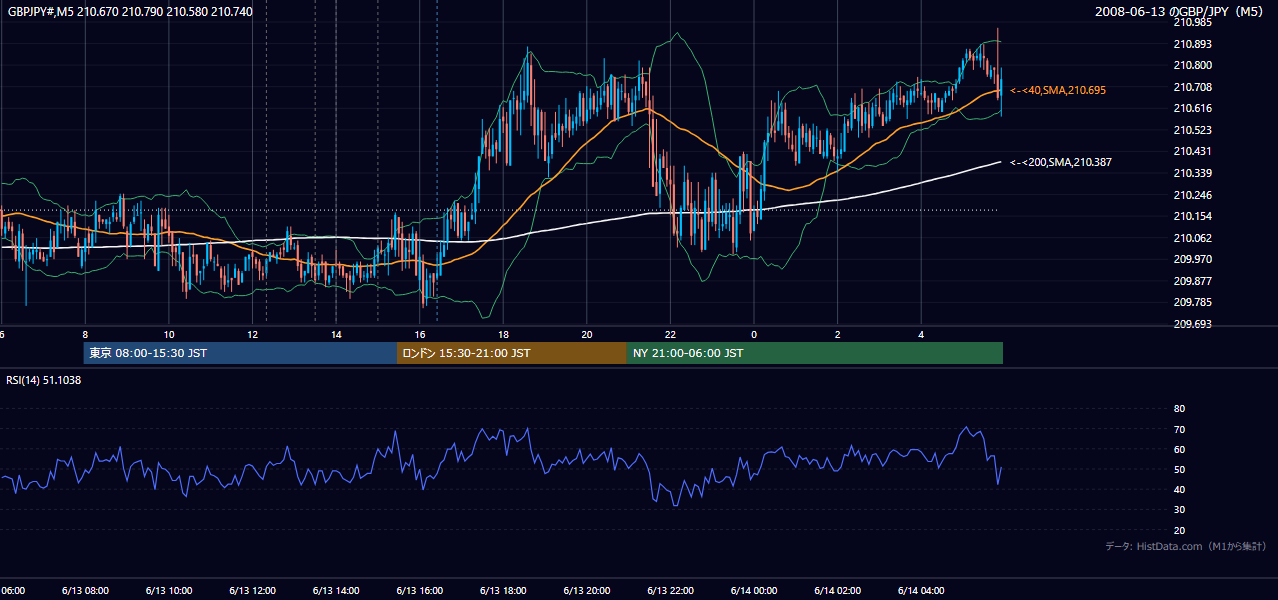Click hour label 8 under the price chart
This screenshot has width=1278, height=600.
tap(85, 334)
